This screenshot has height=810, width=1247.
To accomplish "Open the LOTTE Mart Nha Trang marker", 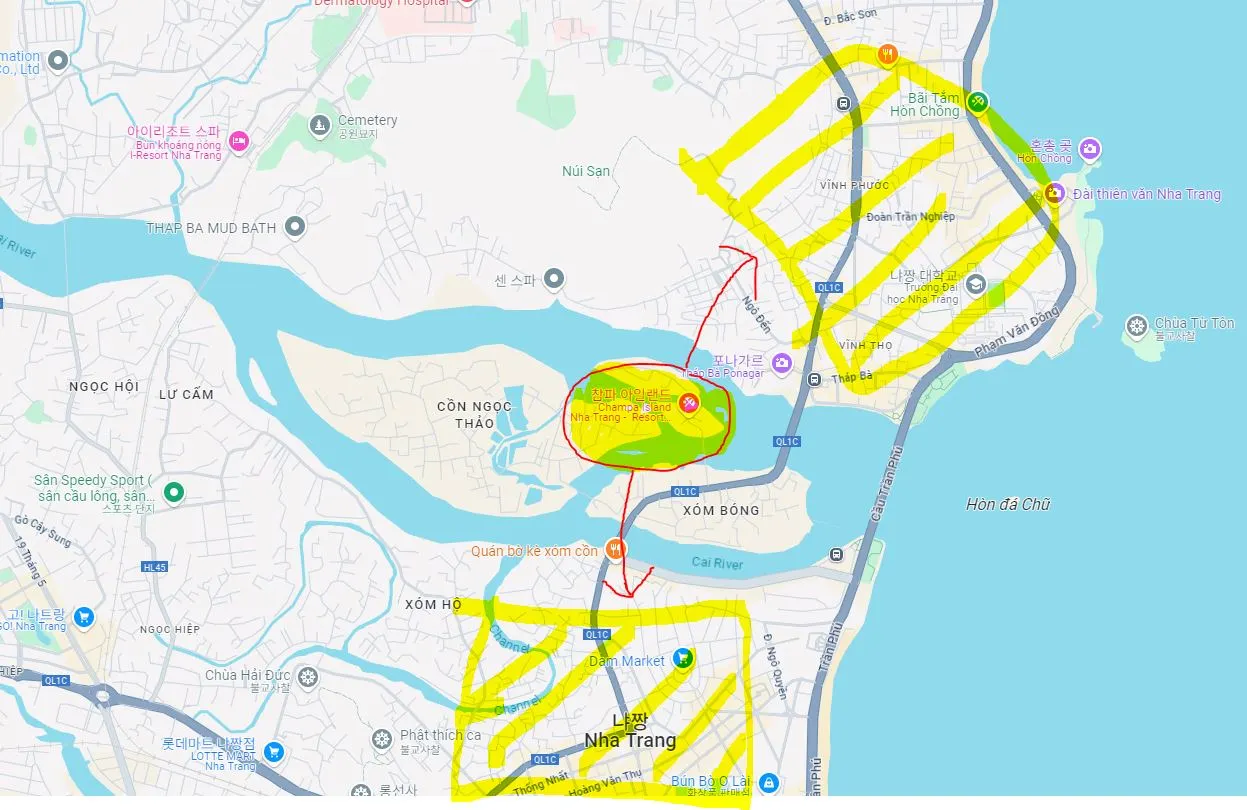I will [273, 751].
